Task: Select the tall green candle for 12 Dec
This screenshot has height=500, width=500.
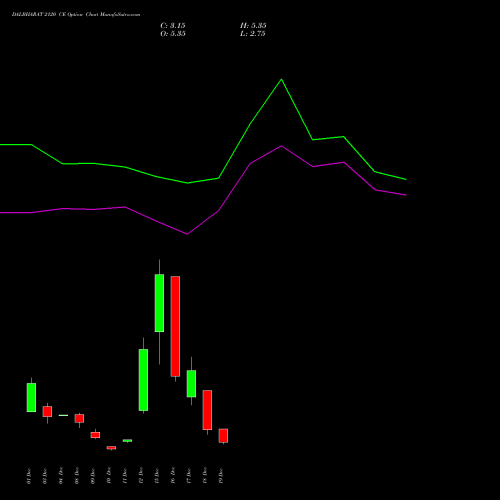Action: tap(143, 380)
